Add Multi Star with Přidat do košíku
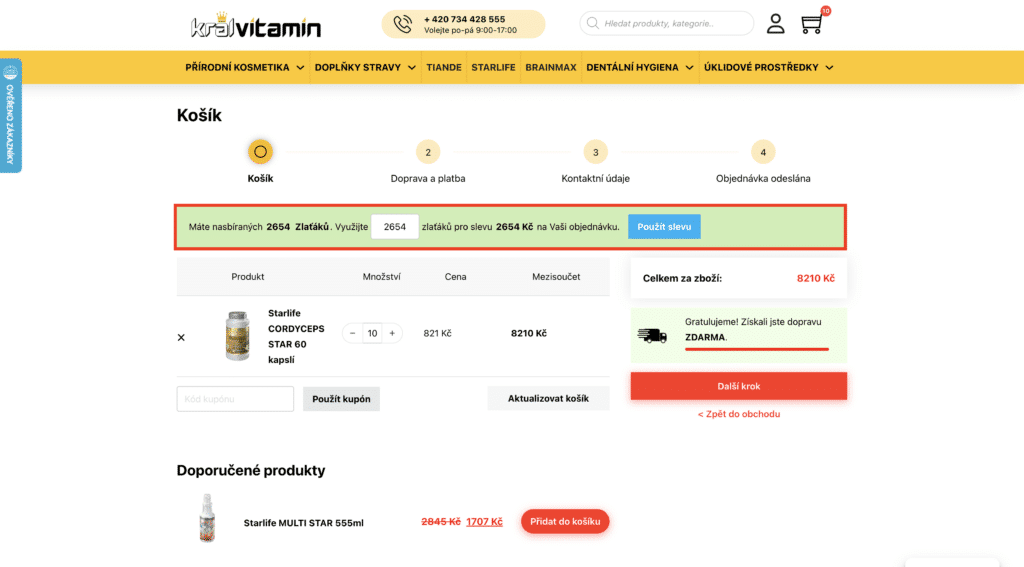Viewport: 1024px width, 567px height. (x=565, y=521)
